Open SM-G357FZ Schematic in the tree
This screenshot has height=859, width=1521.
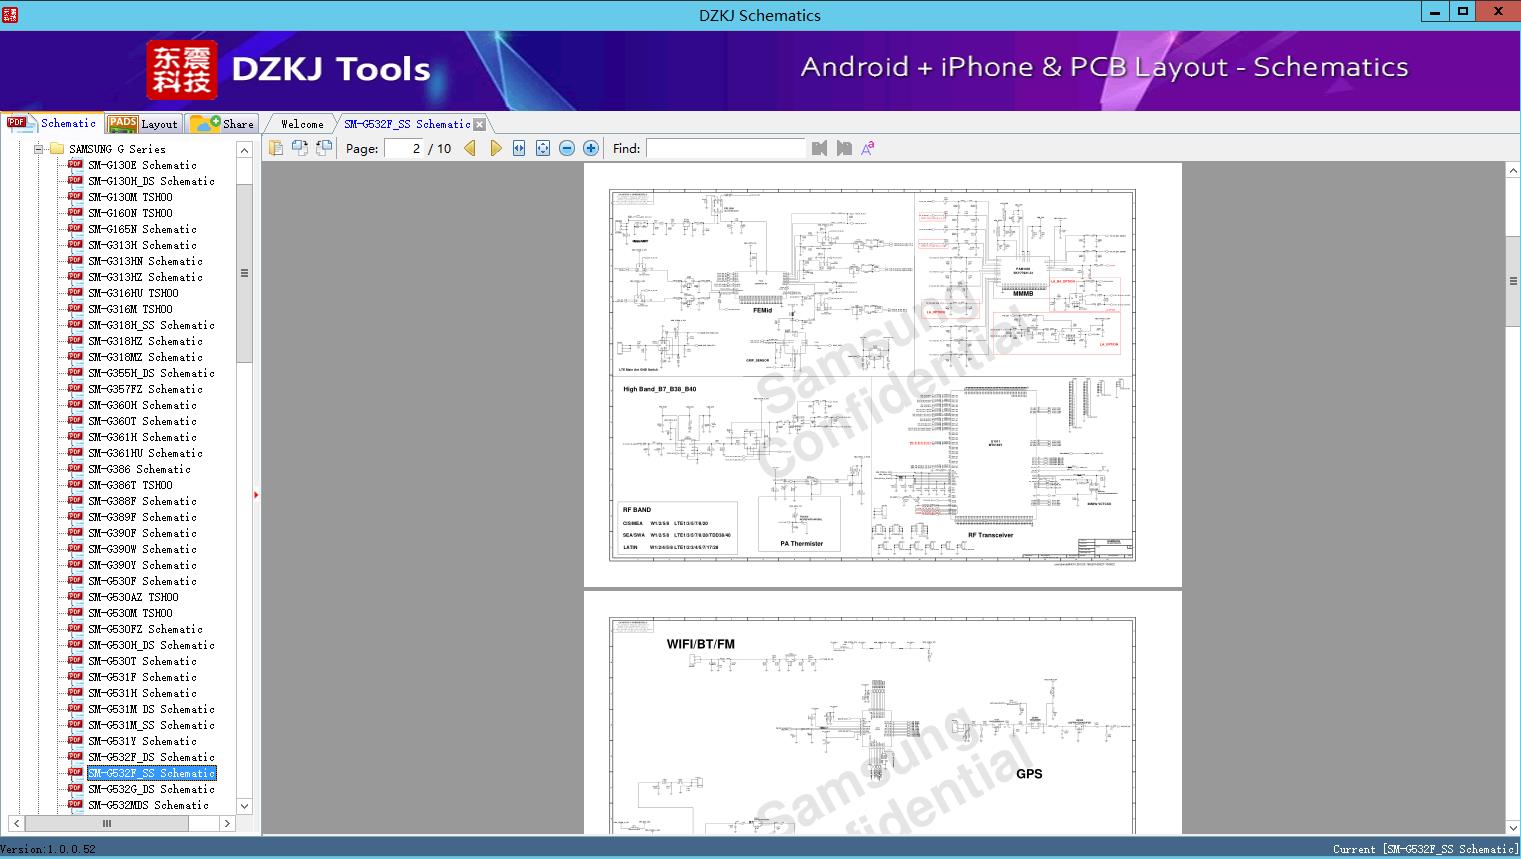(x=145, y=389)
